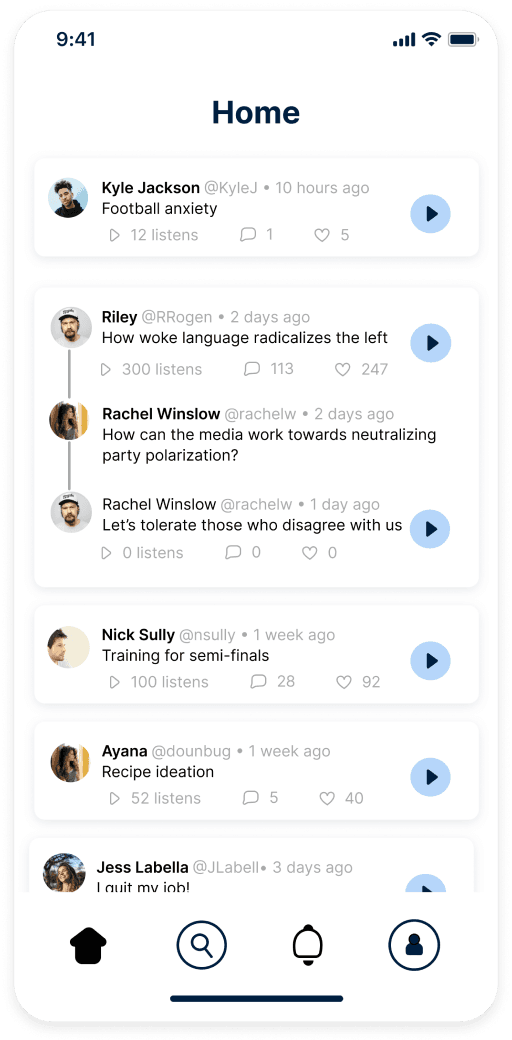Screen dimensions: 512x1040
Task: Tap comment icon on Kyle Jackson's post
Action: (x=248, y=234)
